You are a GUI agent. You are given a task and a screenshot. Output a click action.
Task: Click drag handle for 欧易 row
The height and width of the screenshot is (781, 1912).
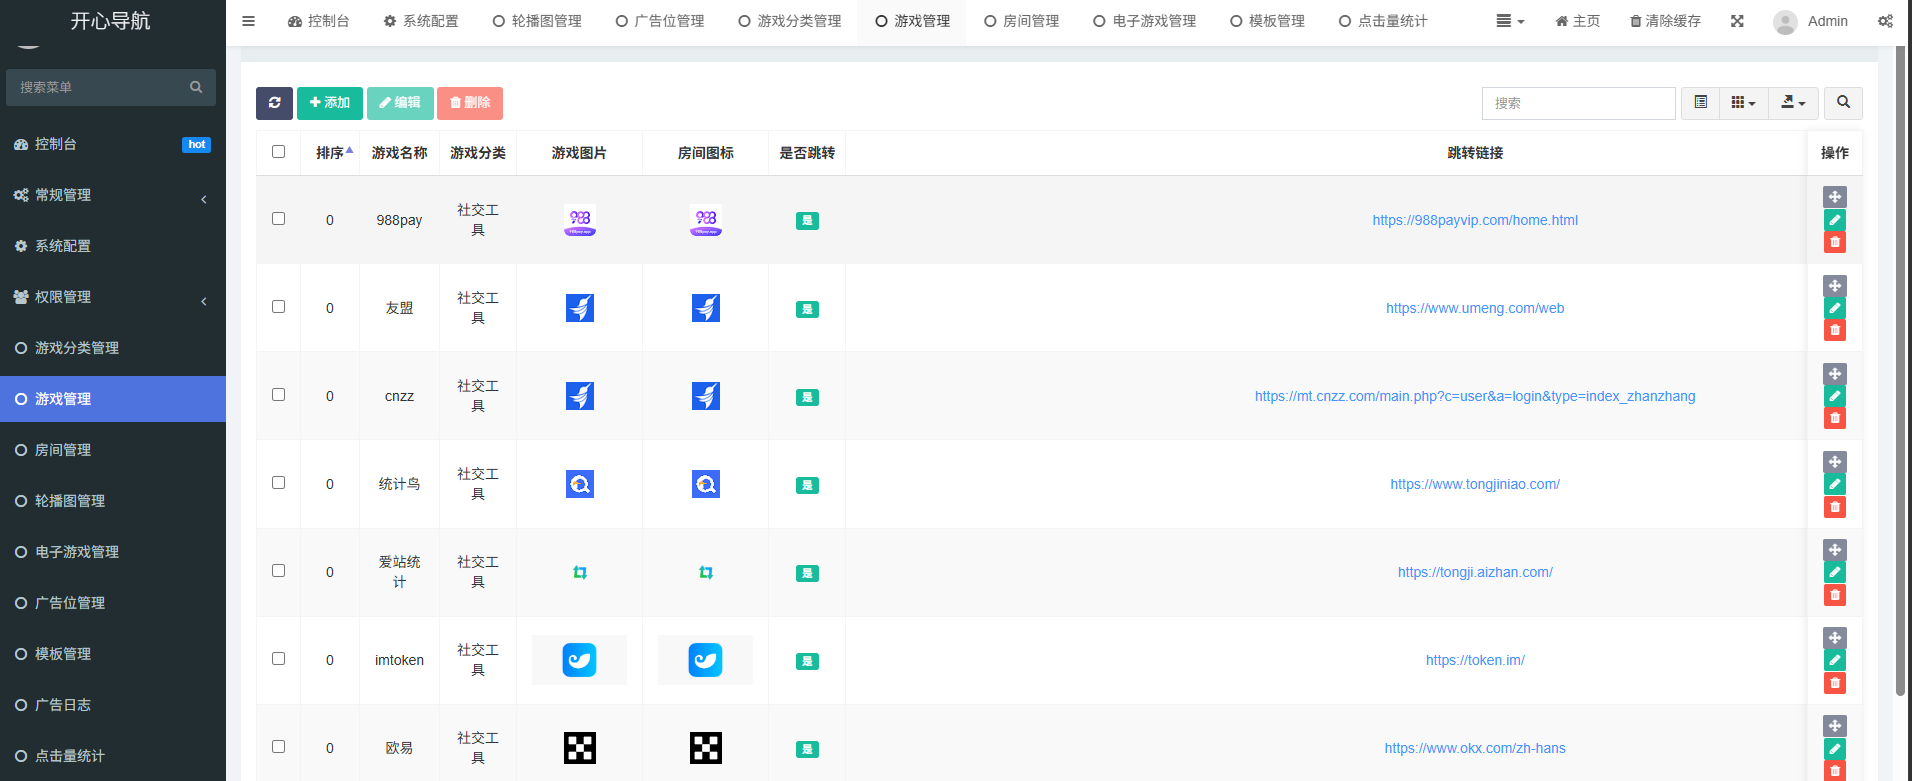(1835, 726)
